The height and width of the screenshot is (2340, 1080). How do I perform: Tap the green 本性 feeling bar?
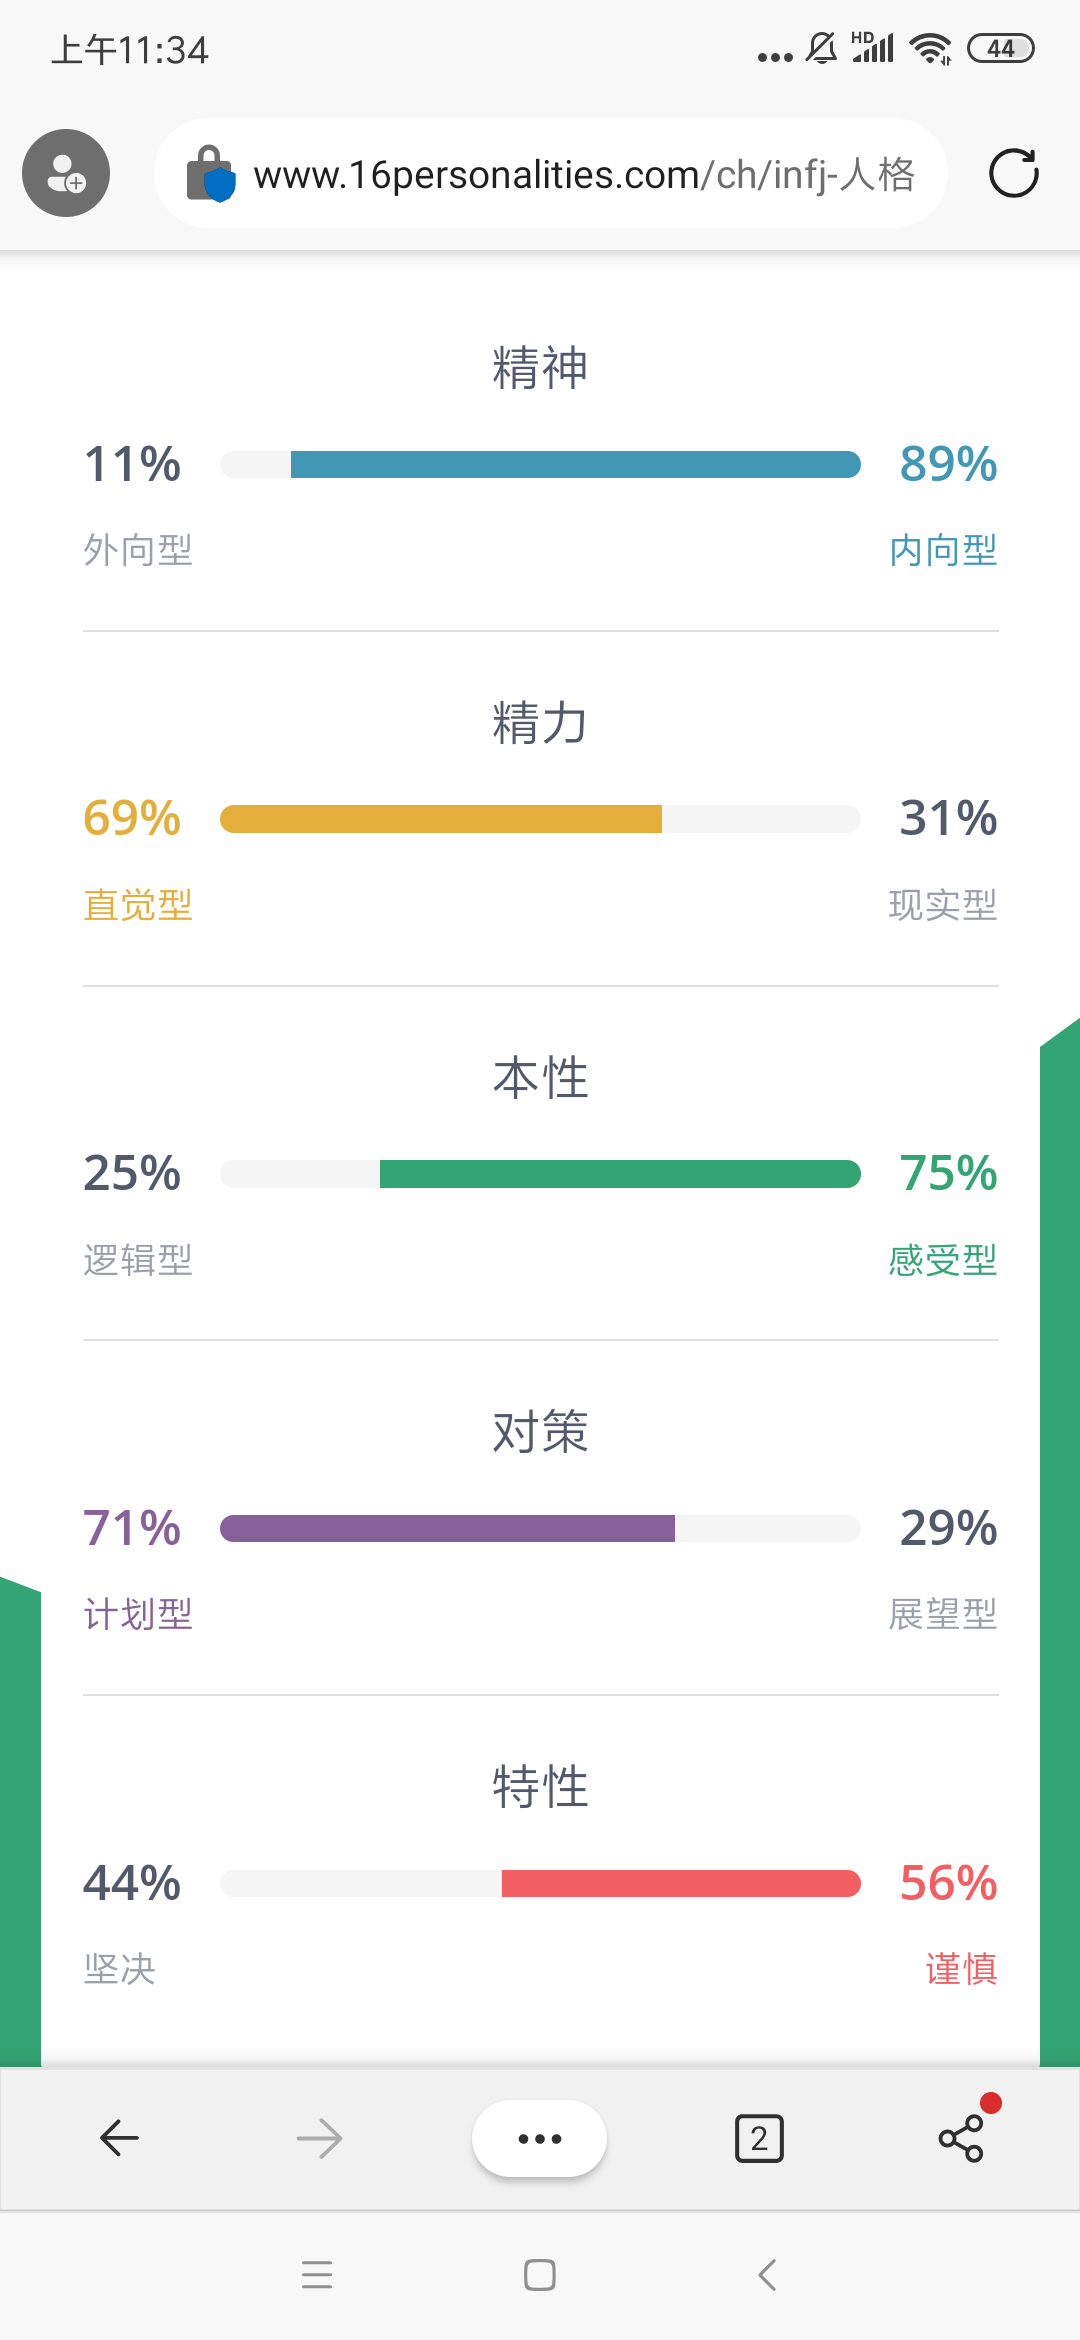620,1174
